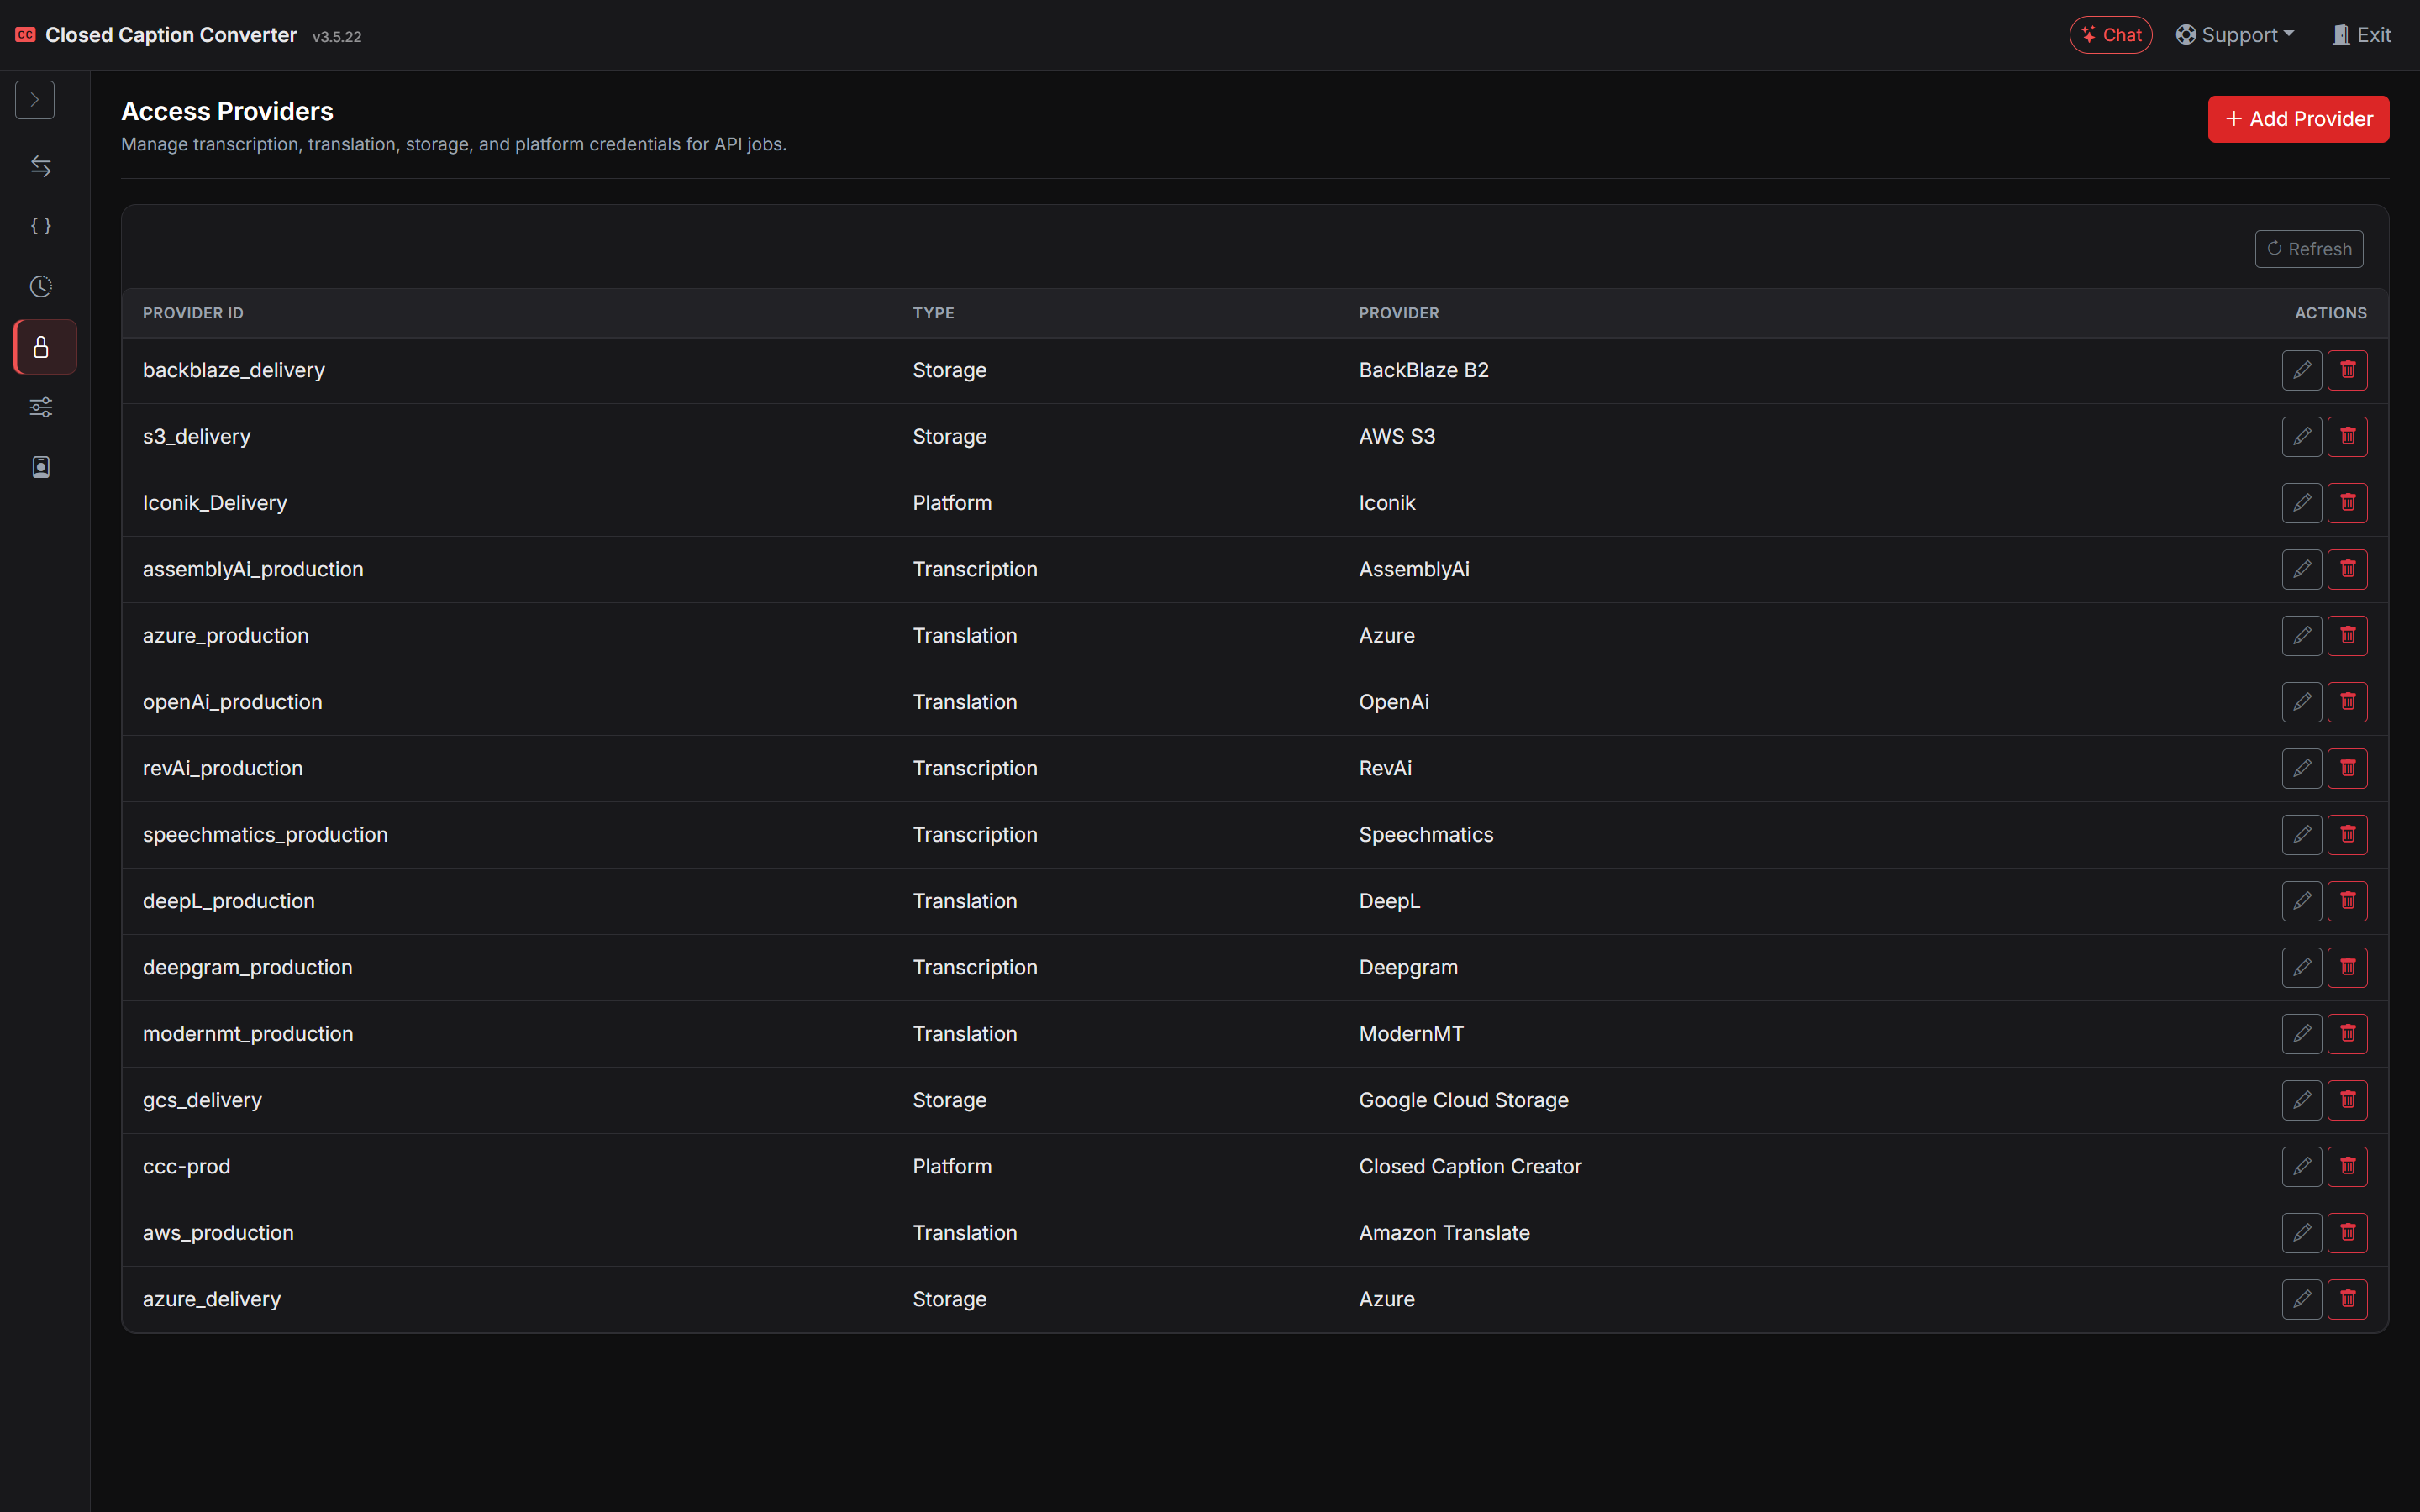Select the speechmatics_production ID cell
2420x1512 pixels.
(x=265, y=835)
